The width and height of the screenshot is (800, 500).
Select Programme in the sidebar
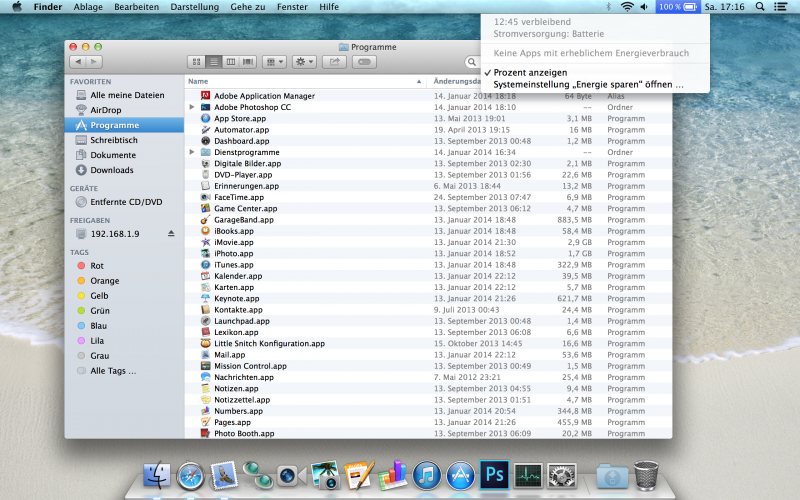click(x=124, y=125)
